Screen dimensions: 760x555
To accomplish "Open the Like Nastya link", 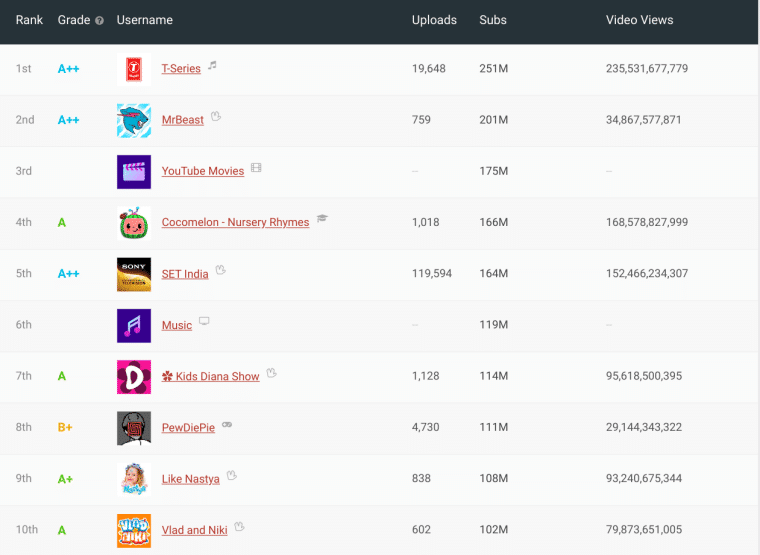I will point(190,479).
